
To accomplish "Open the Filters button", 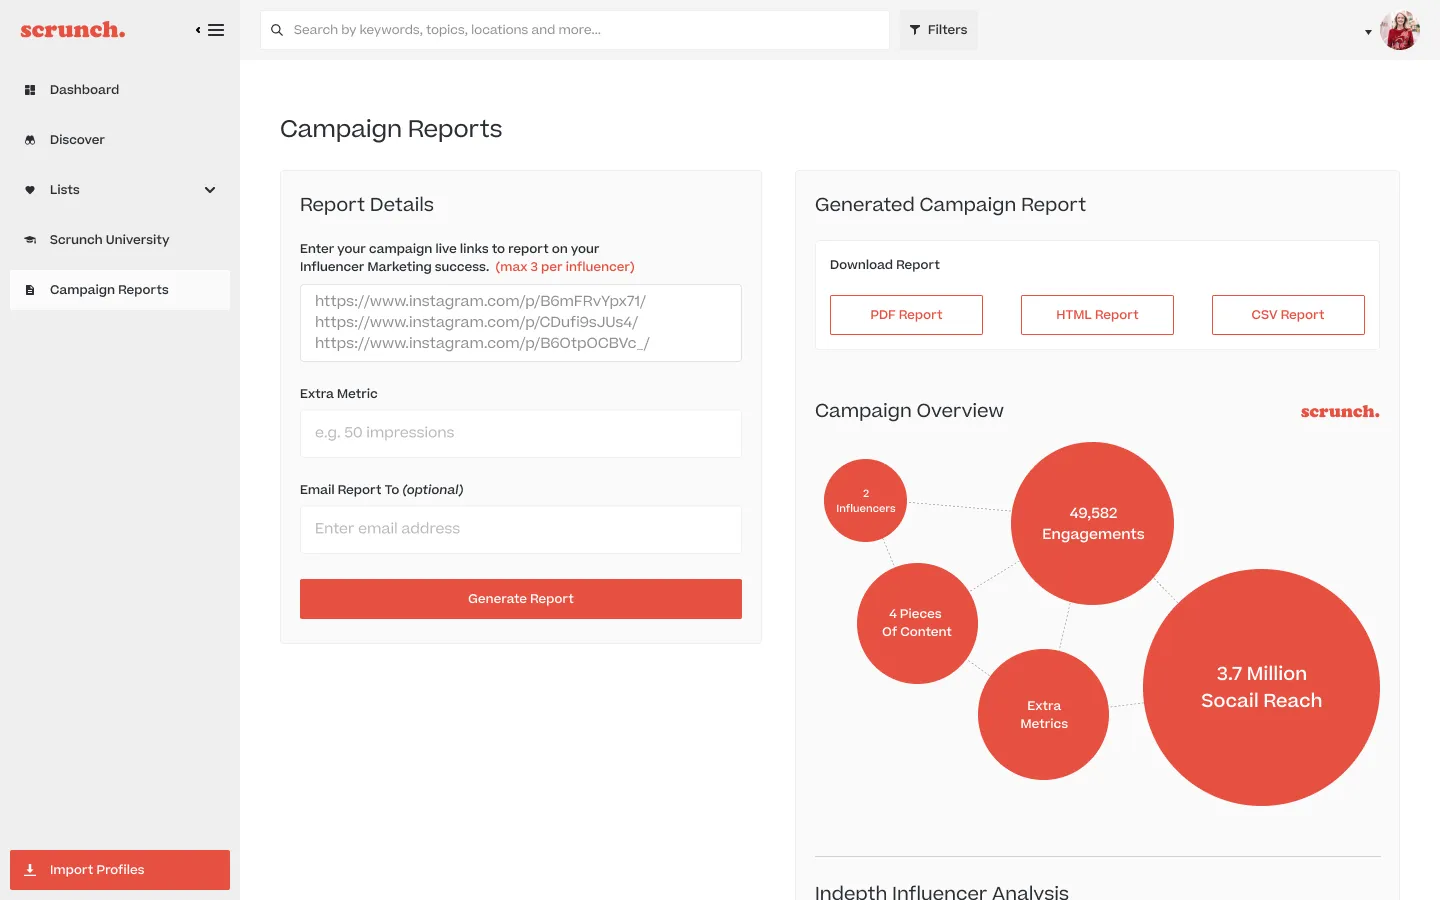I will click(x=938, y=30).
